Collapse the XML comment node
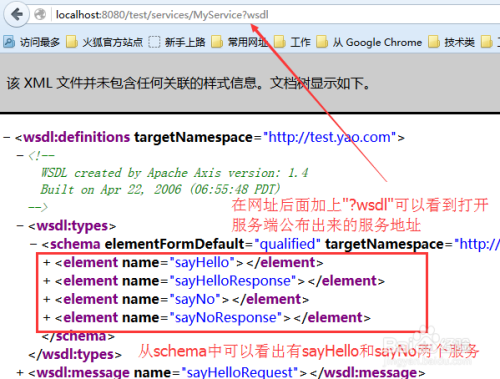This screenshot has height=379, width=500. point(20,155)
